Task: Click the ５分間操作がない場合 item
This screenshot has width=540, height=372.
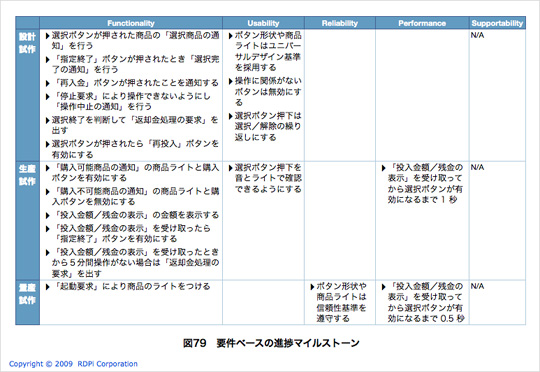Action: pos(133,263)
